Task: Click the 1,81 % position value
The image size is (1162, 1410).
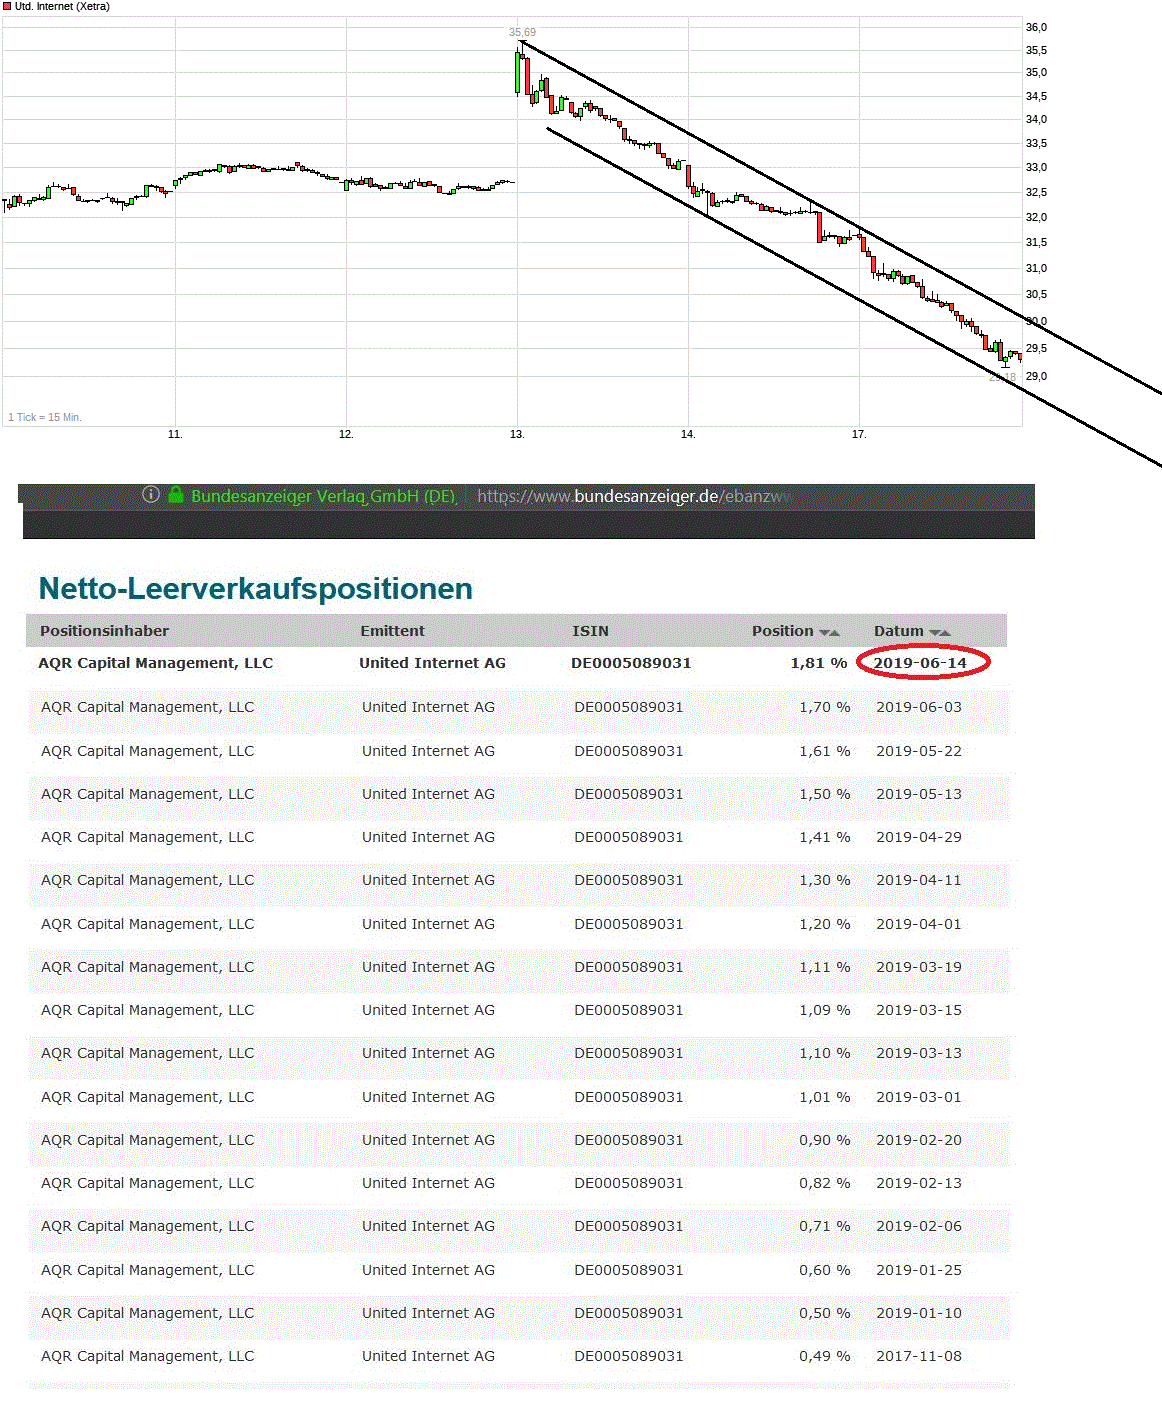Action: [x=819, y=663]
